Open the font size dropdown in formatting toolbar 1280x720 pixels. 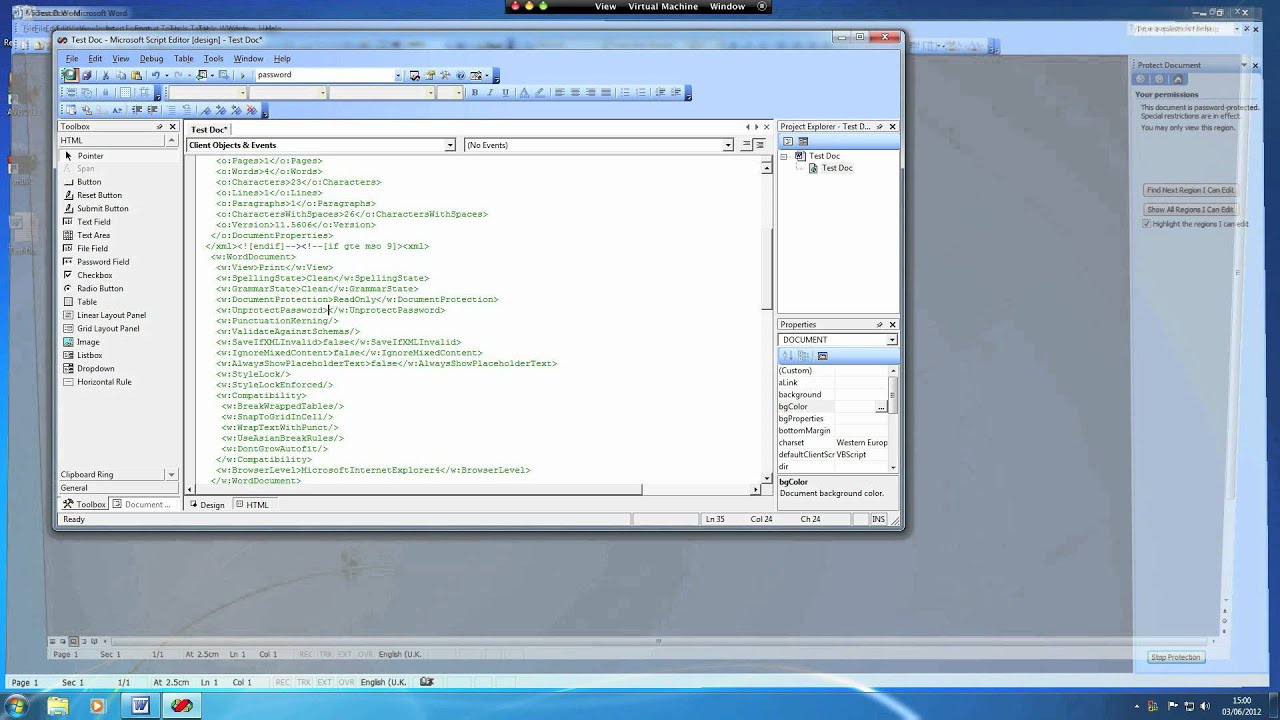pos(459,92)
